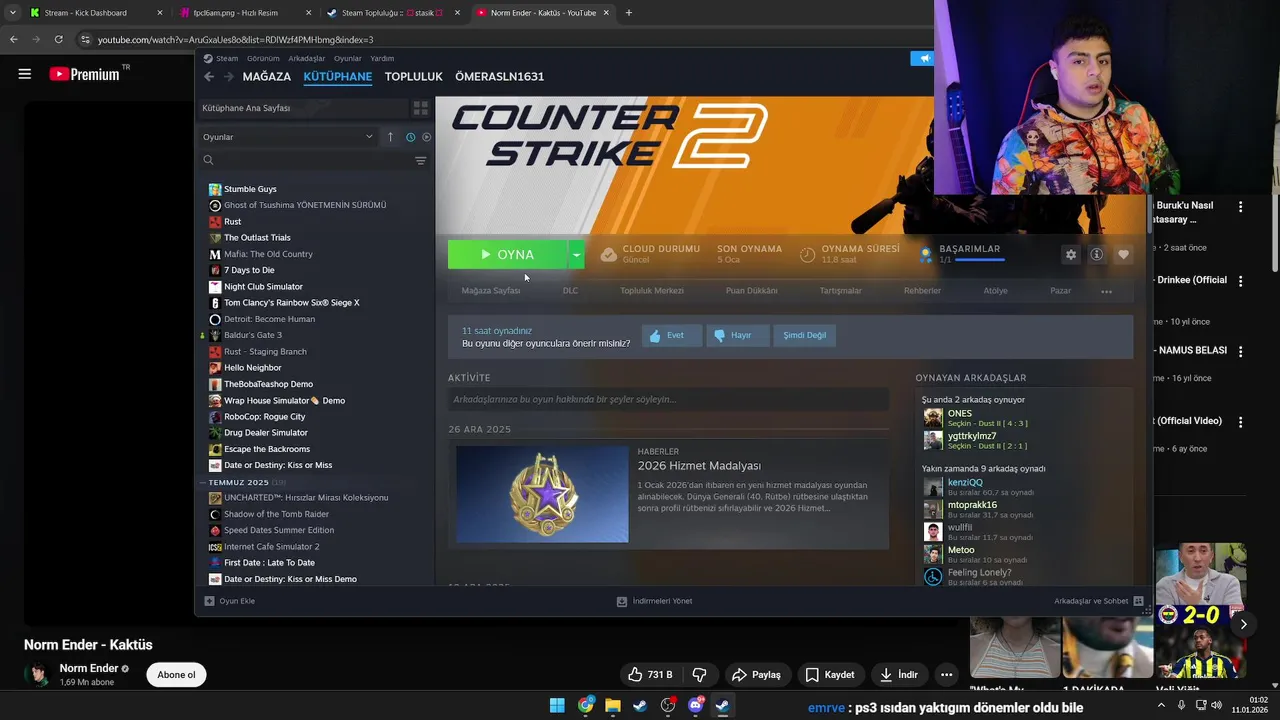Viewport: 1280px width, 720px height.
Task: Subscribe with Abone ol button
Action: [176, 675]
